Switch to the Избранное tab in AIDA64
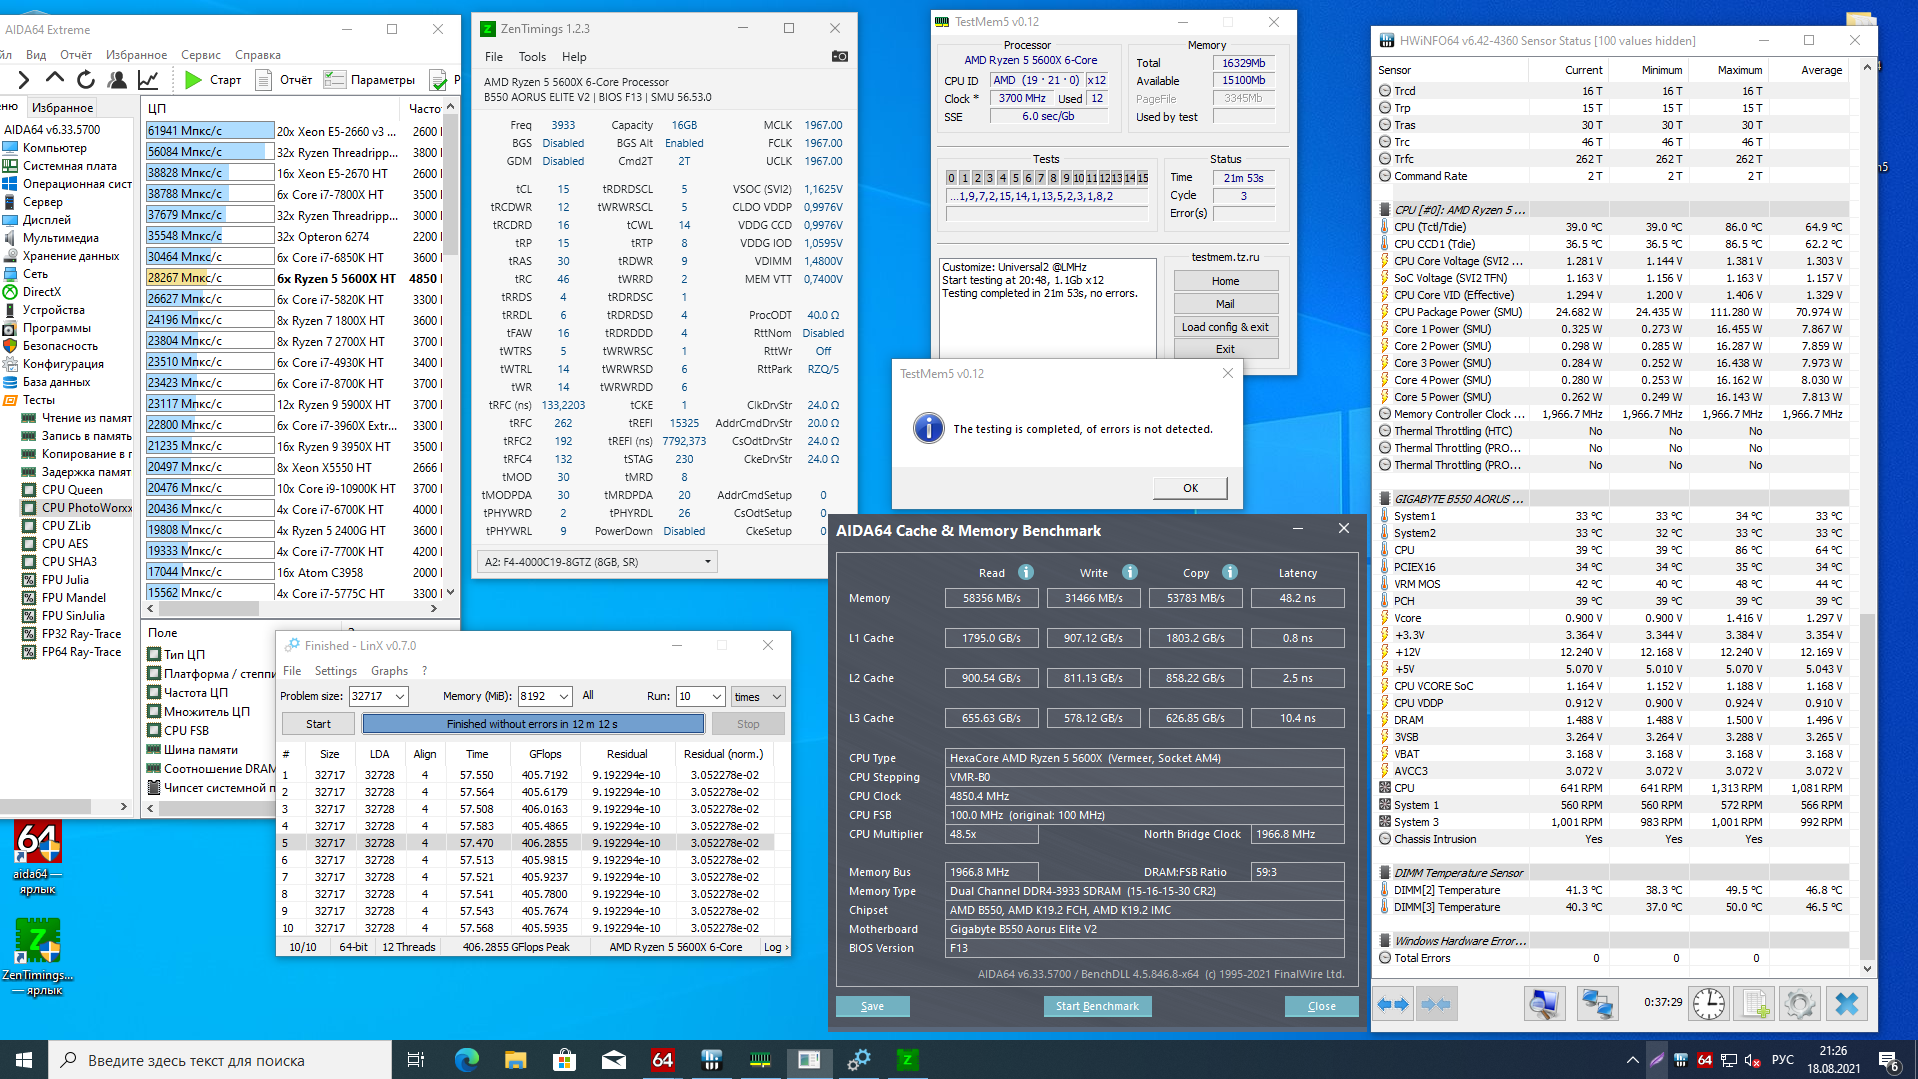1918x1079 pixels. tap(62, 108)
